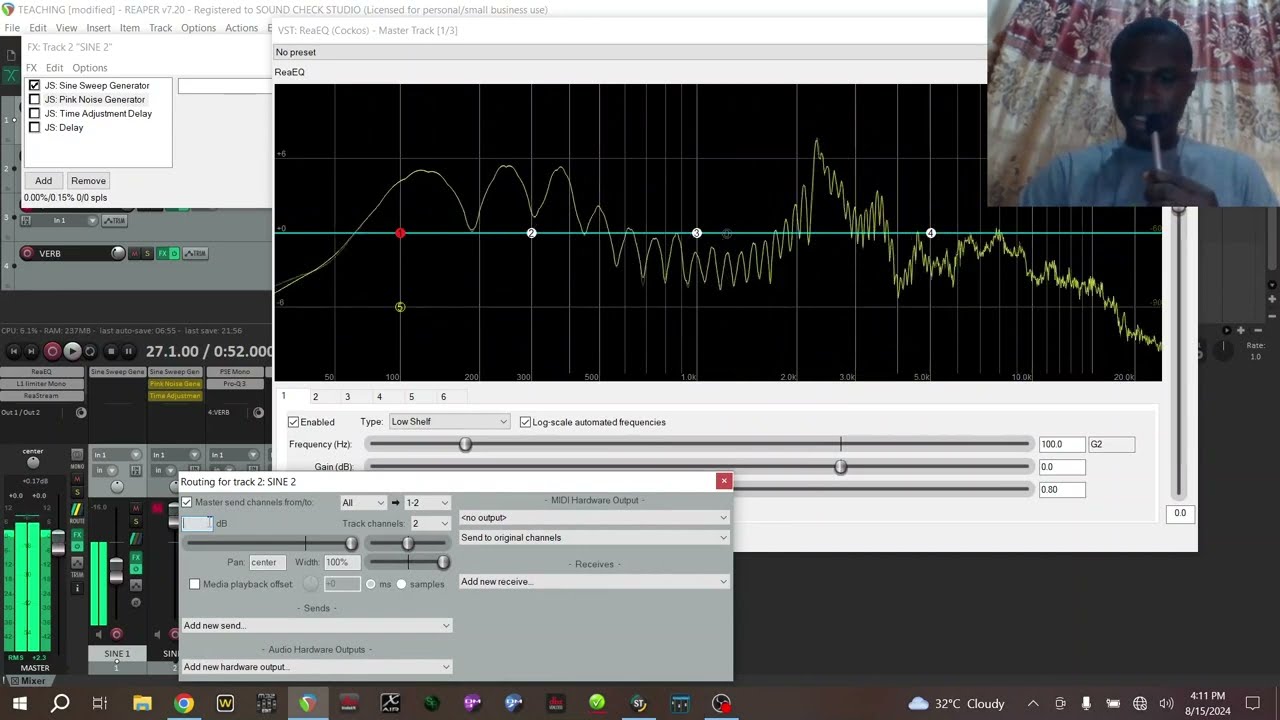Open the FX chain of the VERB track
Screen dimensions: 1280x720
[x=162, y=253]
